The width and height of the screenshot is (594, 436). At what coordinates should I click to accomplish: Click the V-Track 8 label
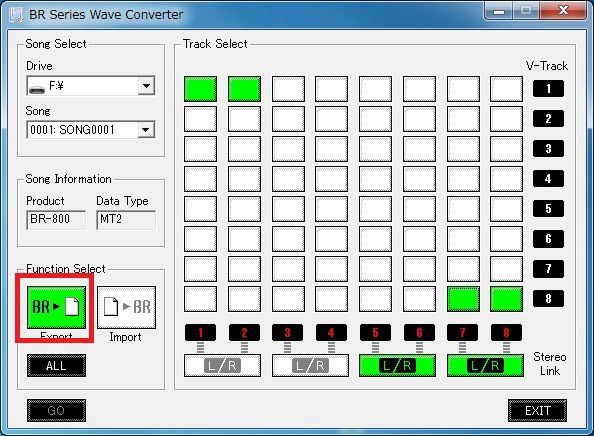point(548,298)
